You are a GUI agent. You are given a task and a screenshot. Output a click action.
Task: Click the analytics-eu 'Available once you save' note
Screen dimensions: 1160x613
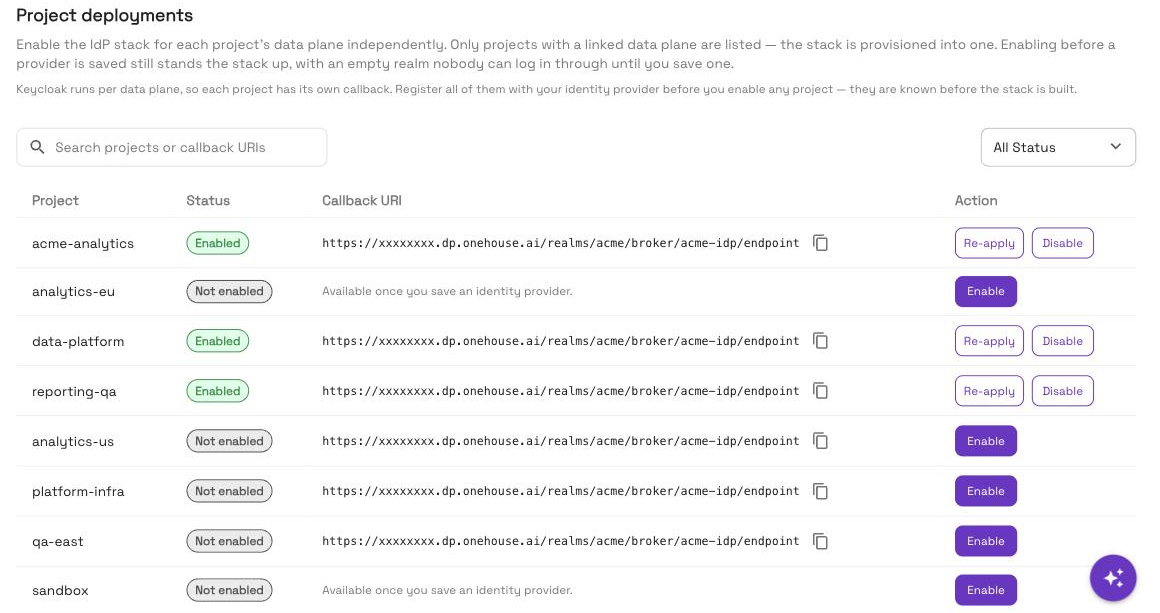[447, 291]
